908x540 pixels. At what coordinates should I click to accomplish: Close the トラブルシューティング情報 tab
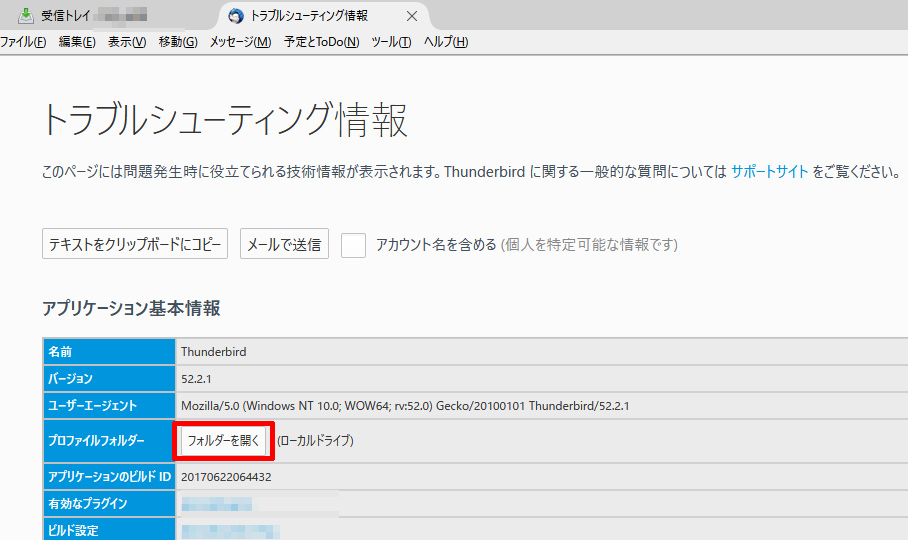[x=412, y=16]
